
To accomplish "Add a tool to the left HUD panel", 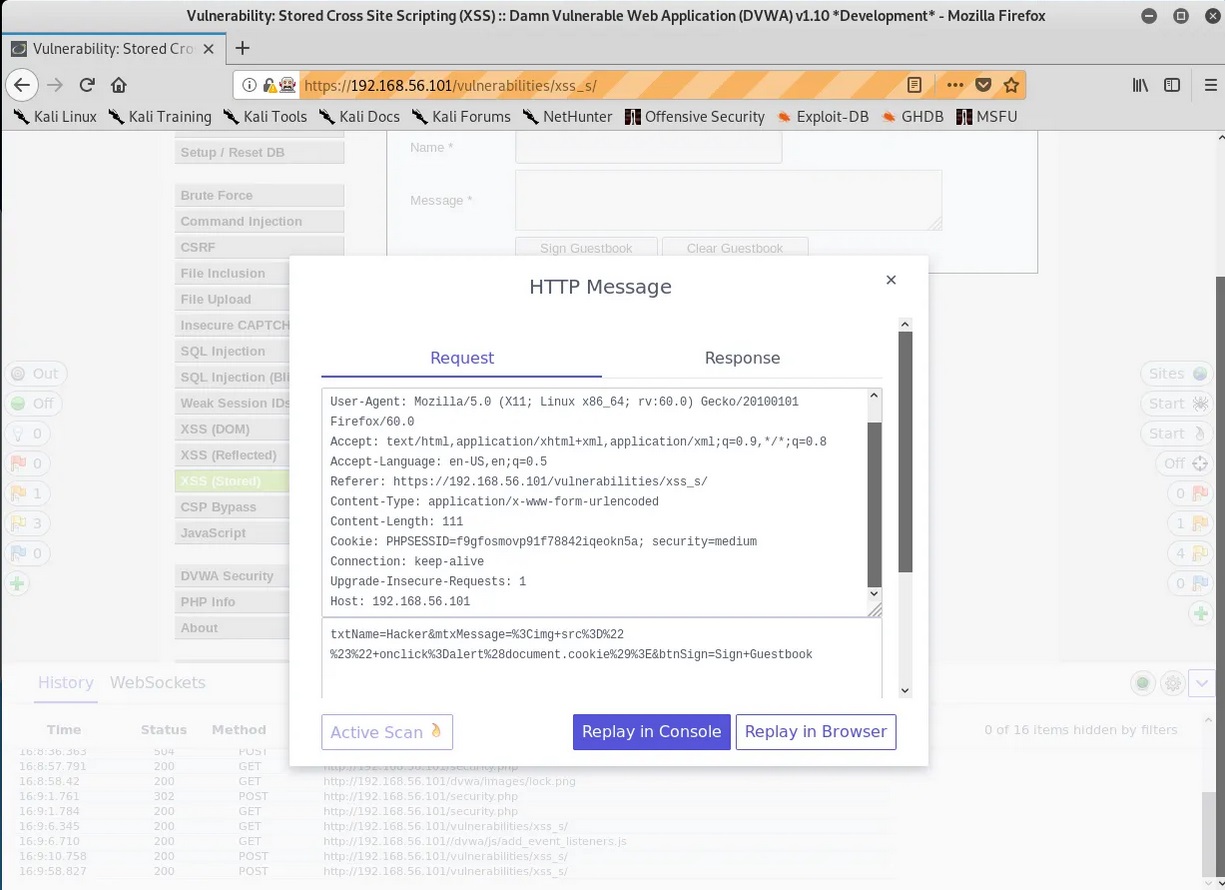I will pos(17,583).
